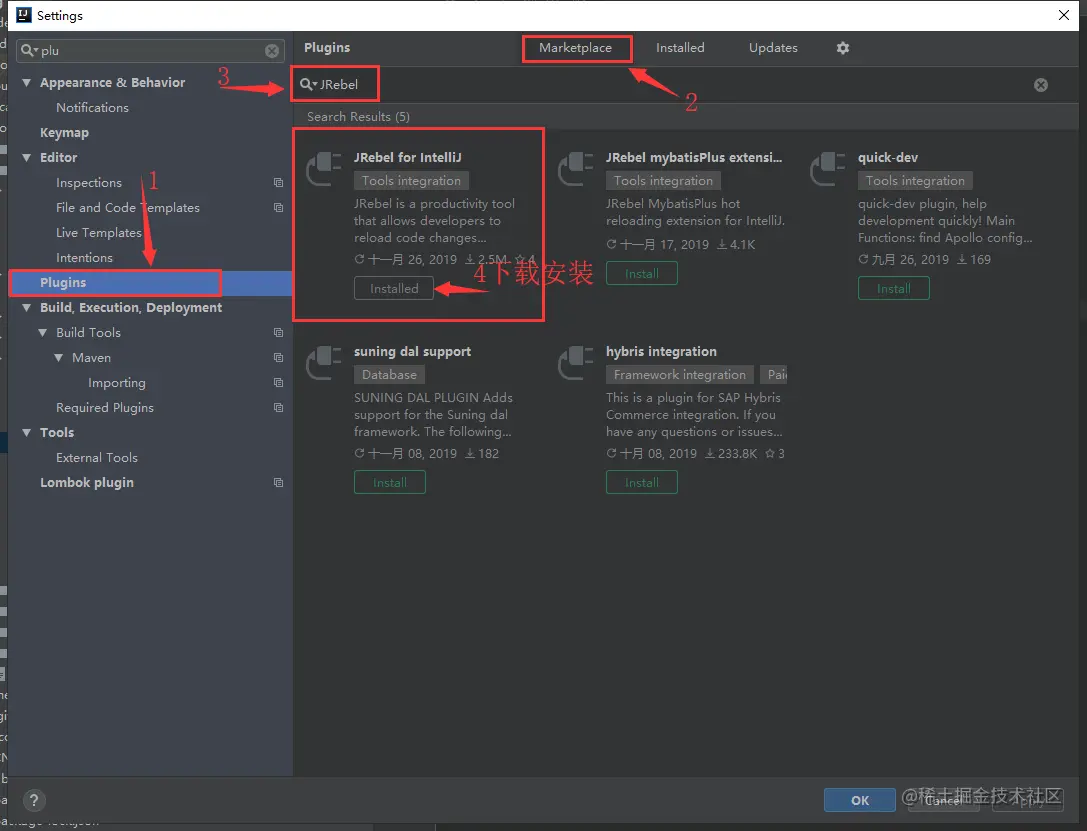Collapse the Maven node

tap(59, 358)
